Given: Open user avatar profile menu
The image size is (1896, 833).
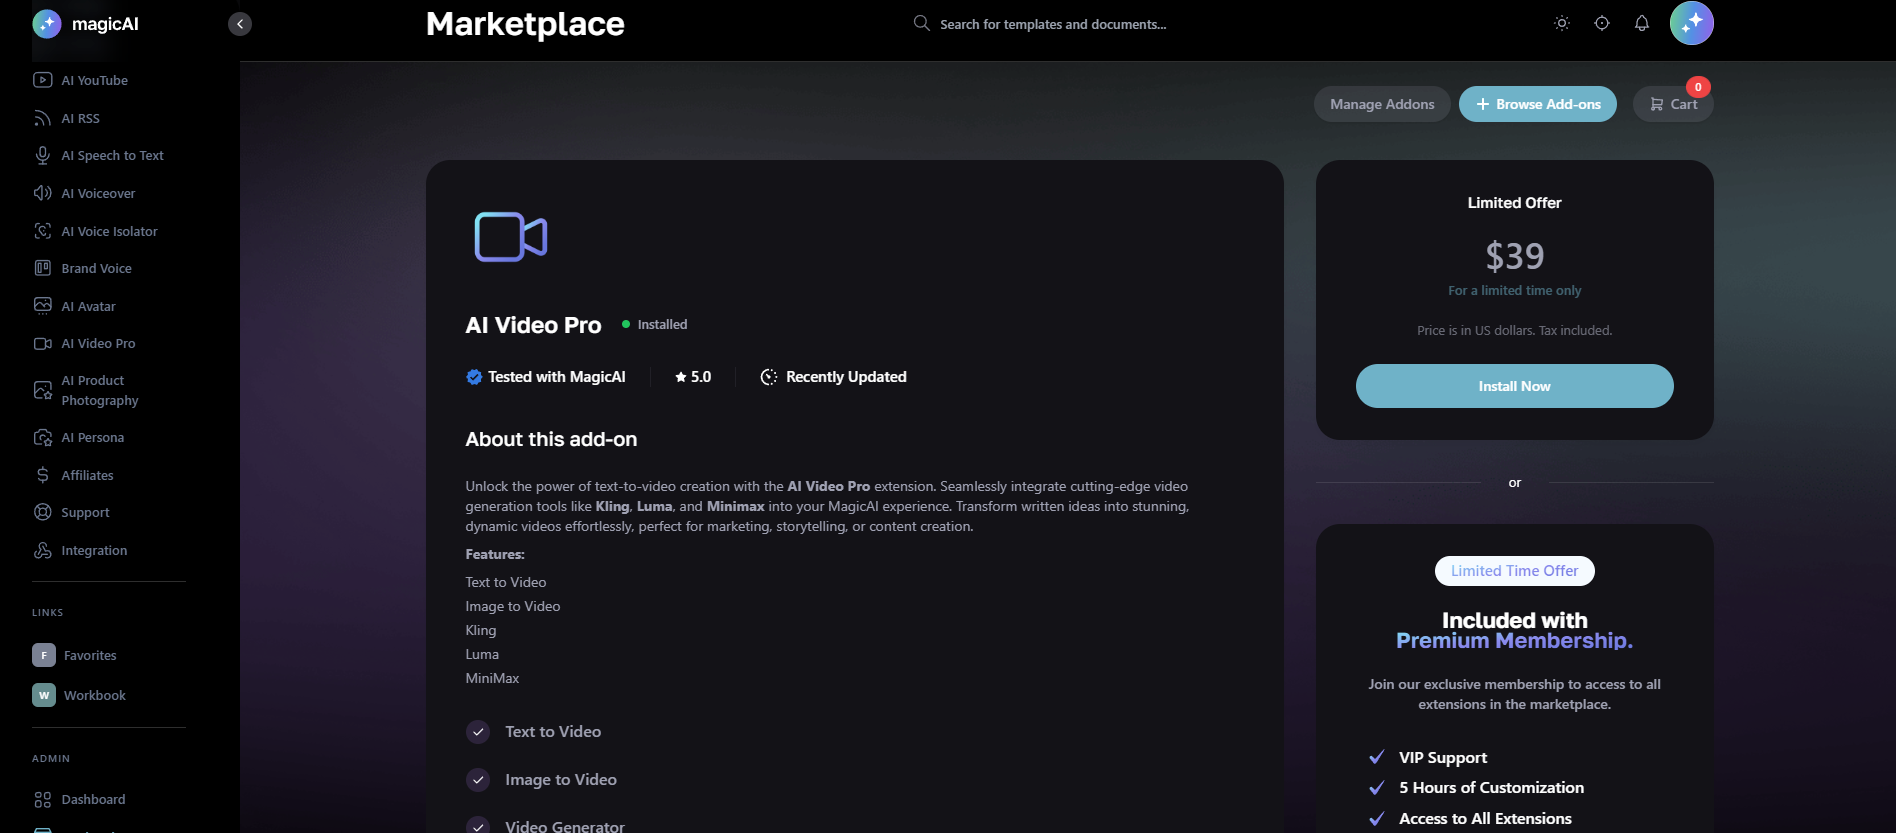Looking at the screenshot, I should coord(1691,23).
